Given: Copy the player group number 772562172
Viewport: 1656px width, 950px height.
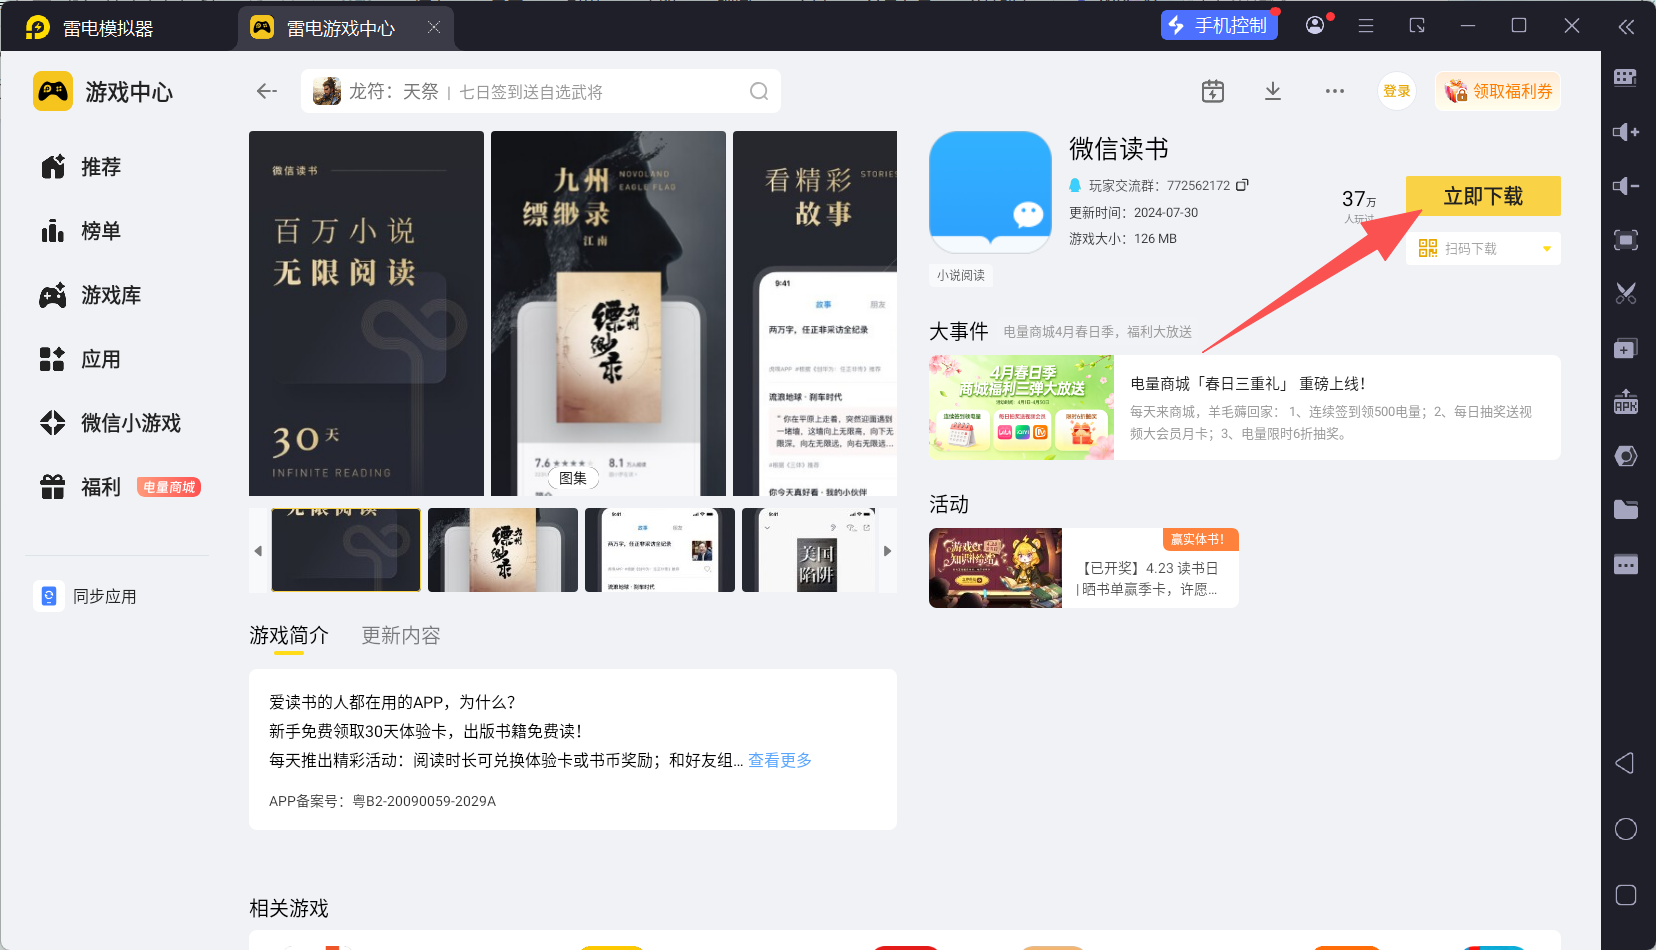Looking at the screenshot, I should (1242, 185).
